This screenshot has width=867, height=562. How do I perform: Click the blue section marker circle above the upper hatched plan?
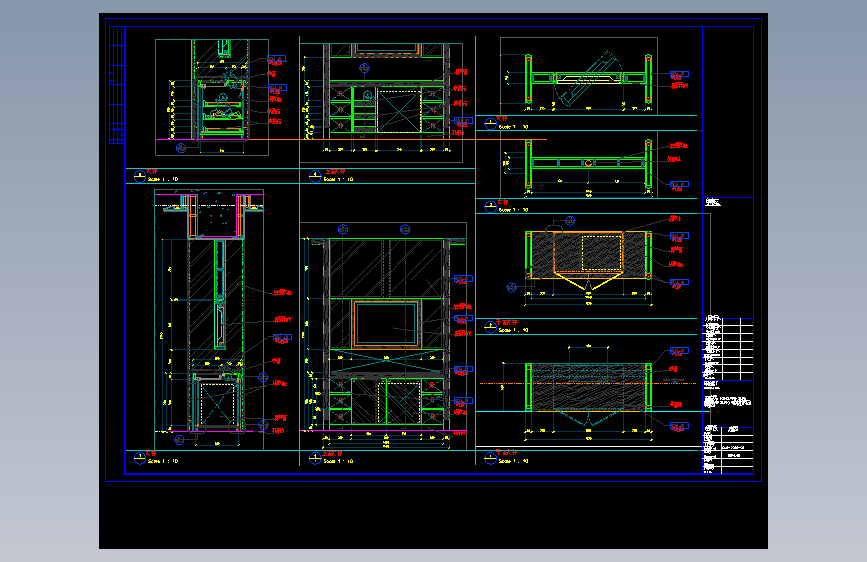570,221
